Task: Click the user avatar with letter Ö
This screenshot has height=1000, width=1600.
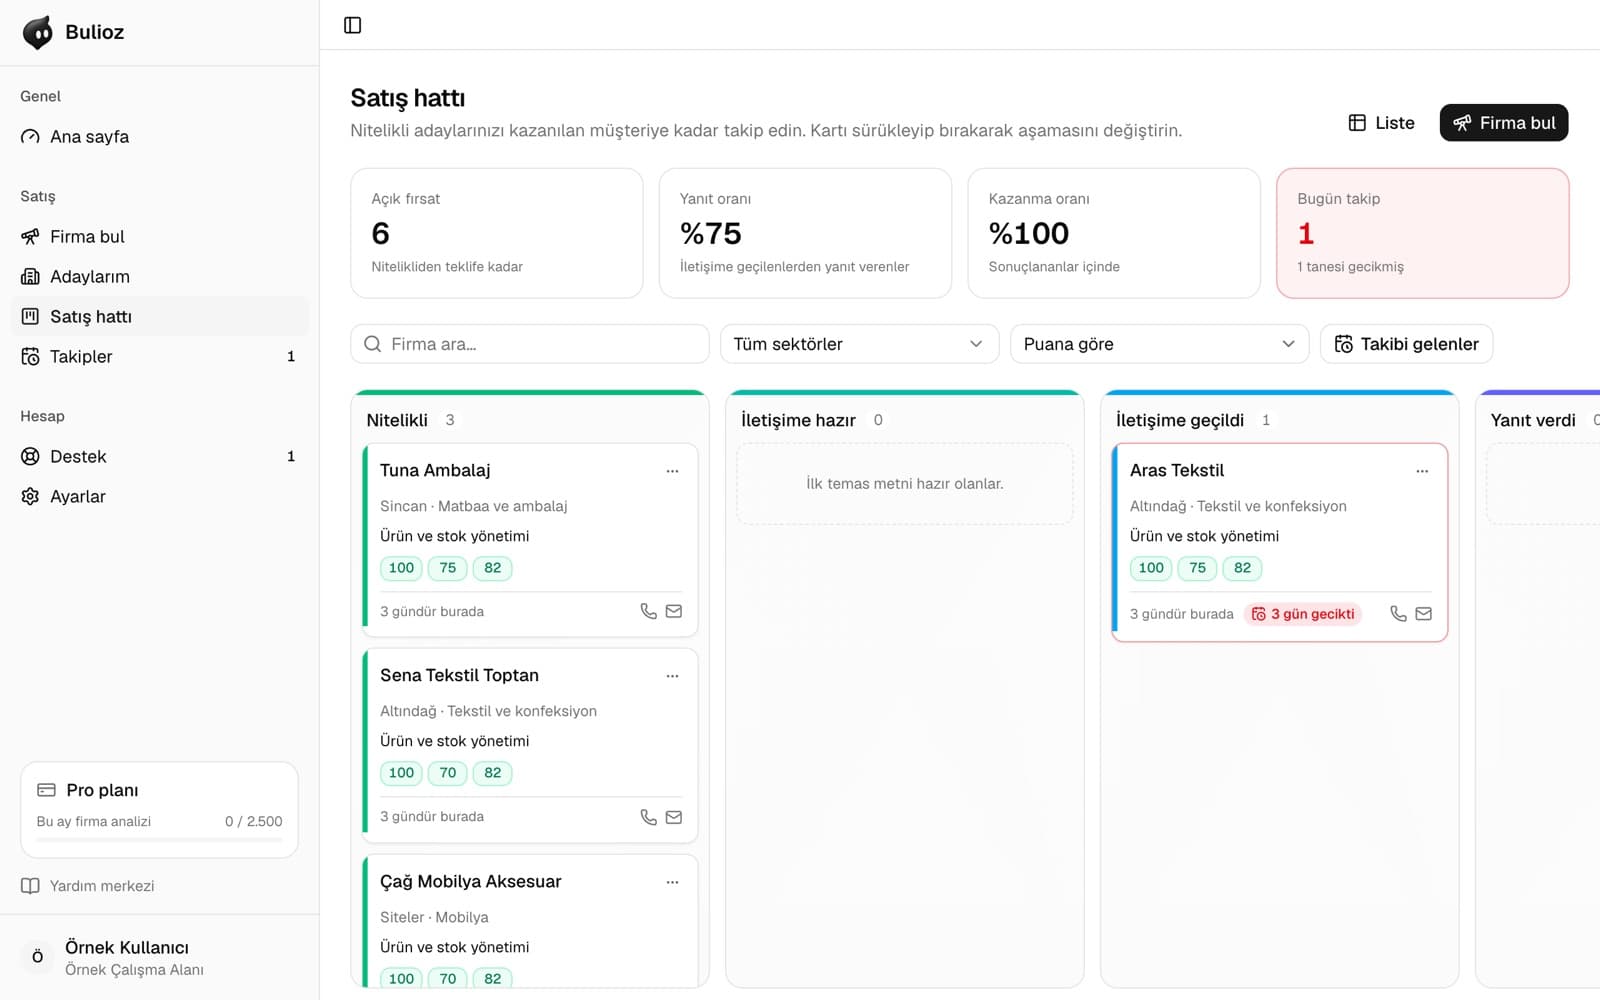Action: (38, 957)
